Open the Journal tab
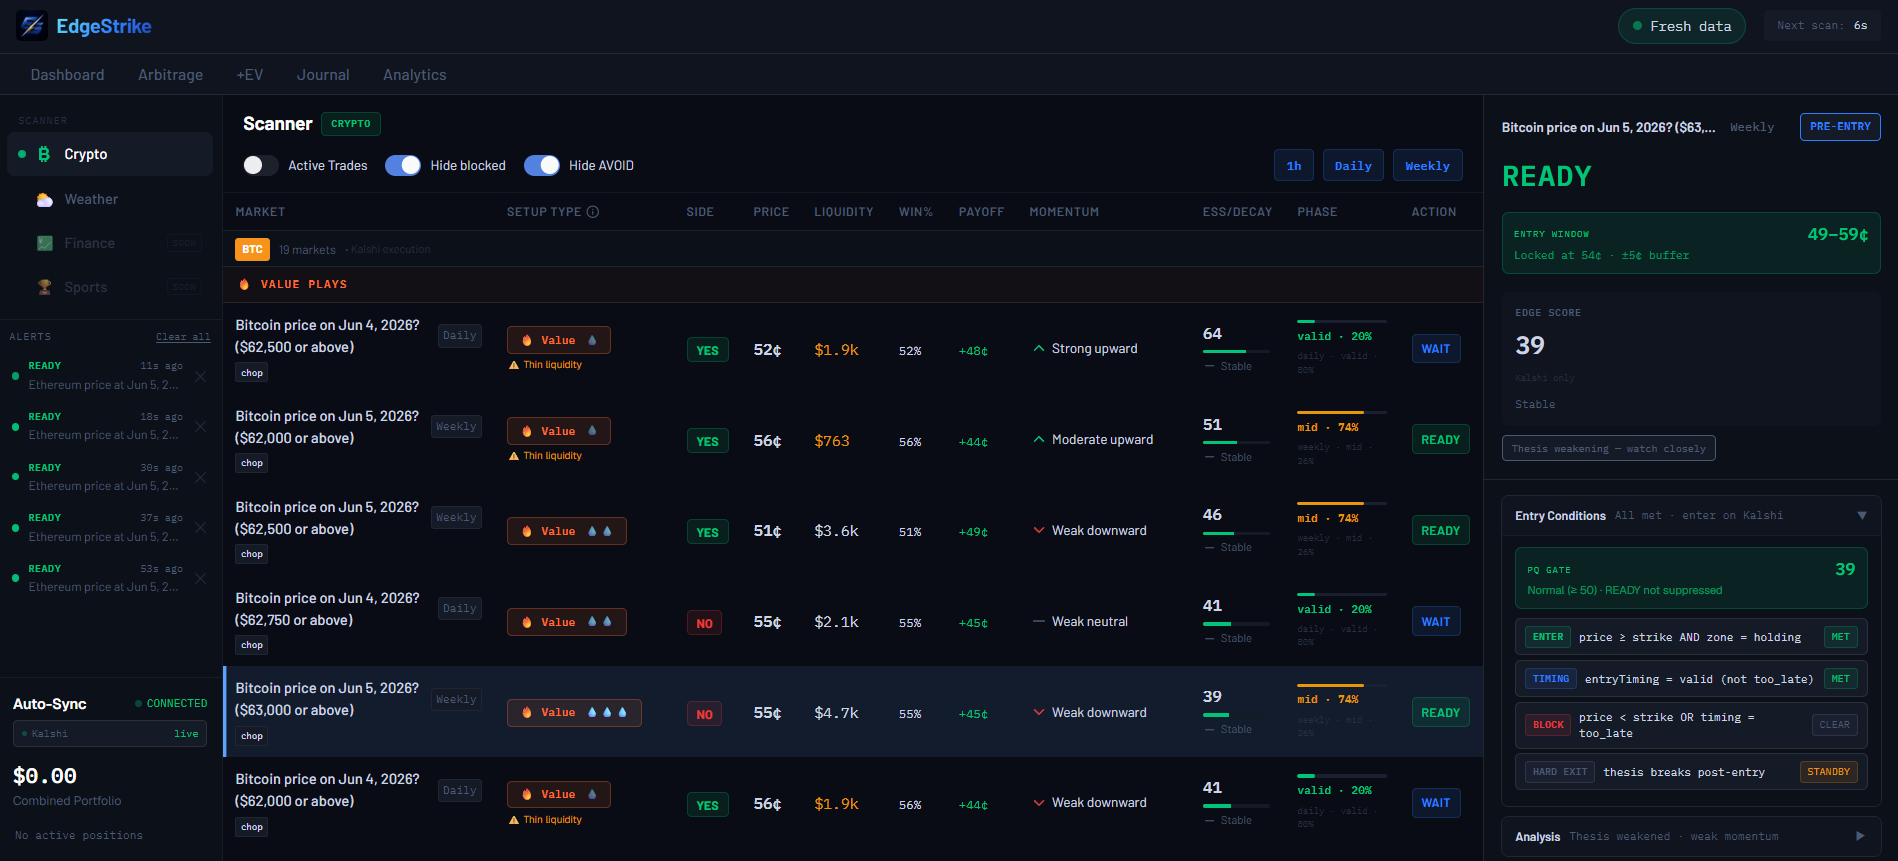This screenshot has height=861, width=1898. click(x=323, y=75)
